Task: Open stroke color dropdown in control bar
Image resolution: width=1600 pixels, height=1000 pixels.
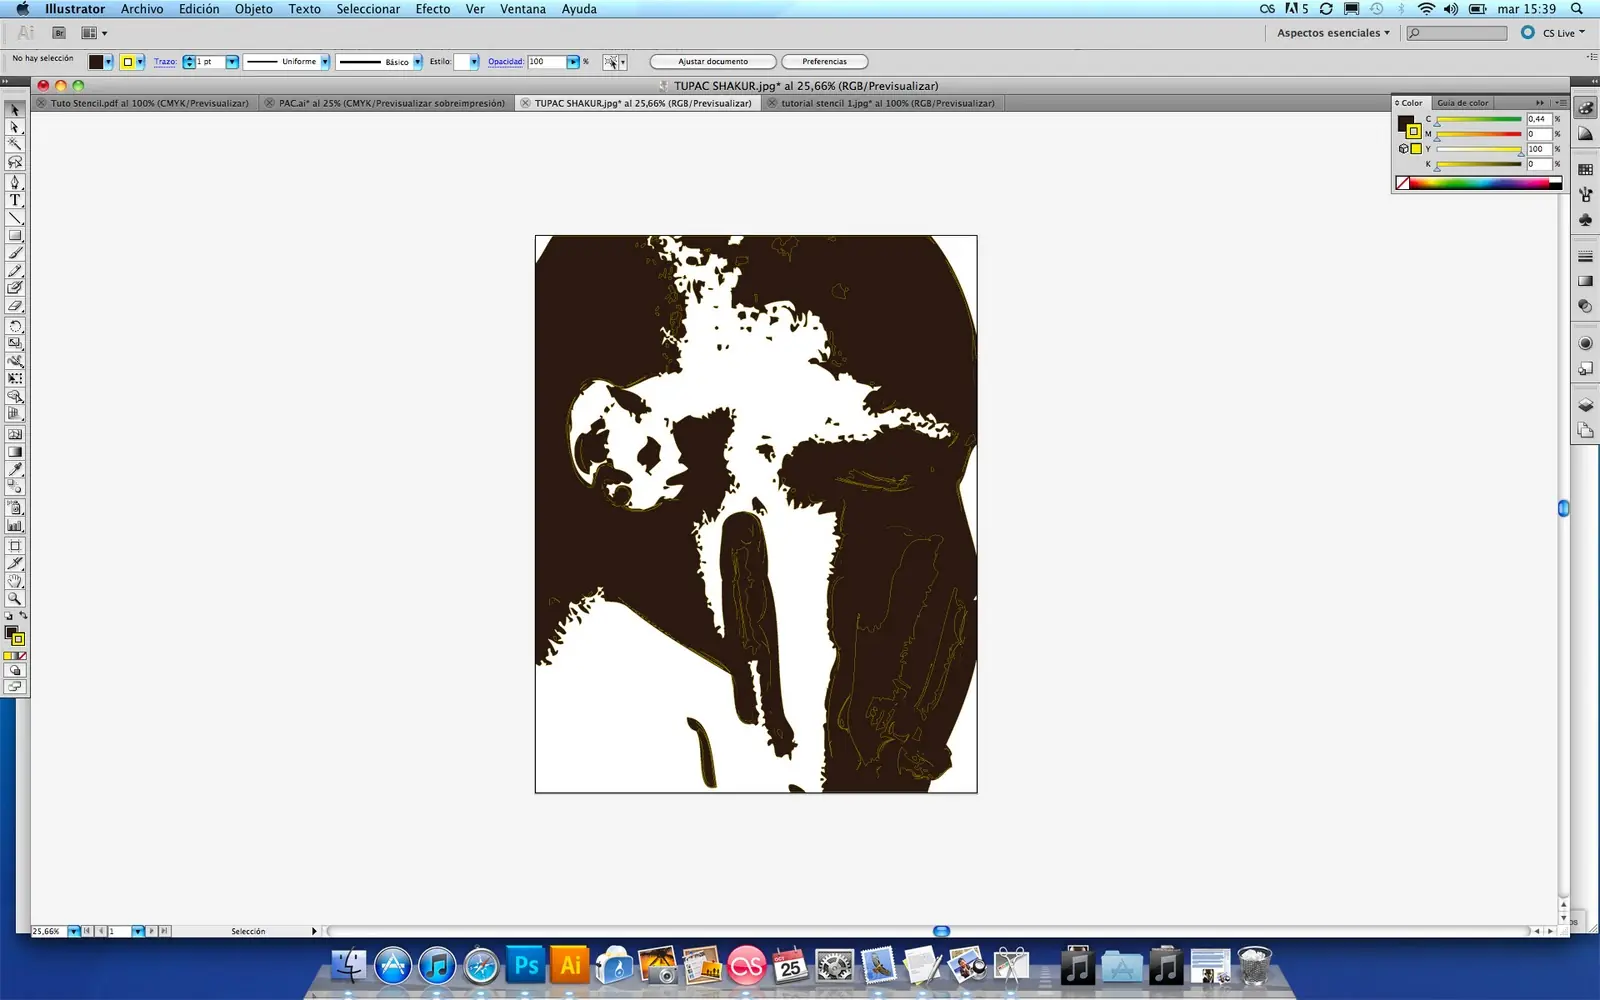Action: pos(140,62)
